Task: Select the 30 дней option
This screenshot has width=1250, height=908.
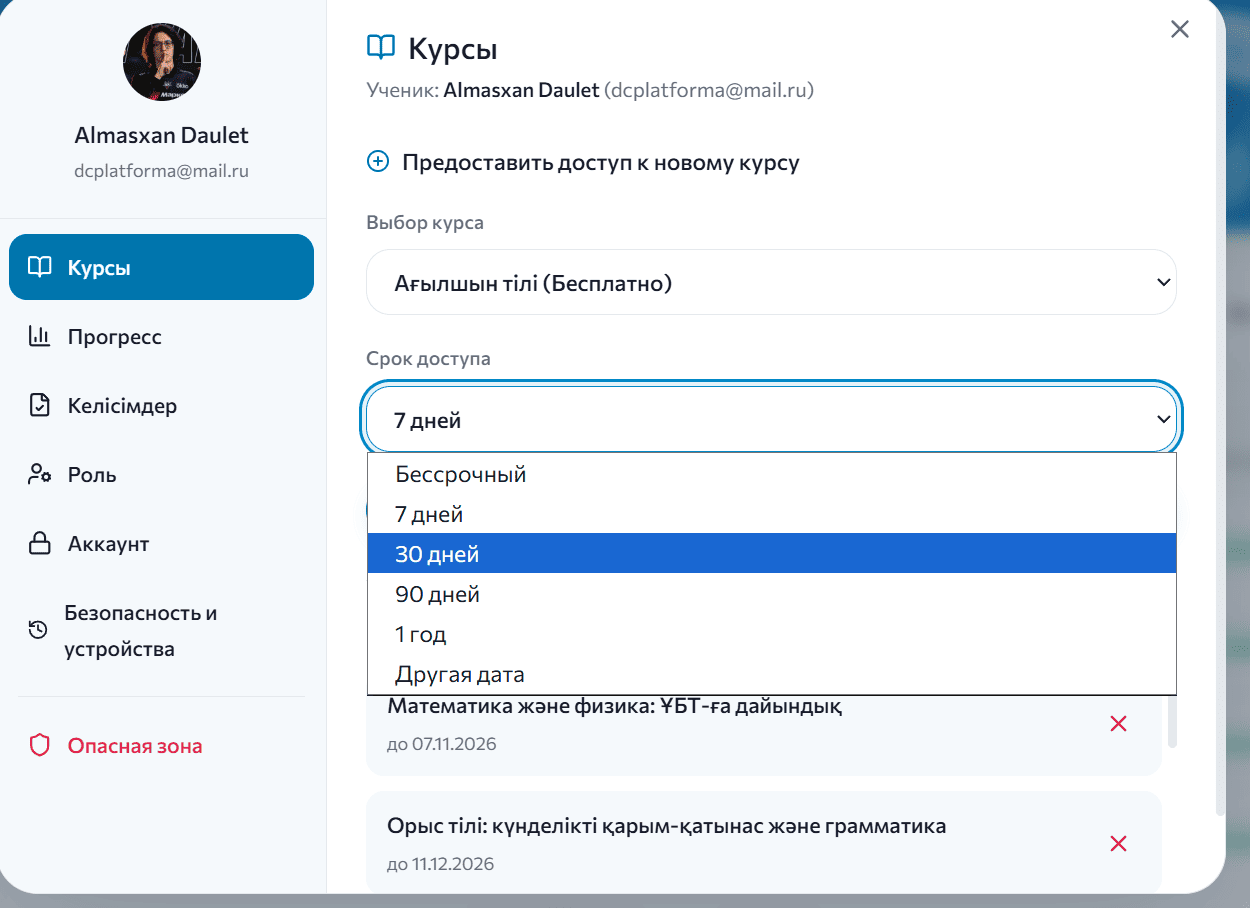Action: coord(771,554)
